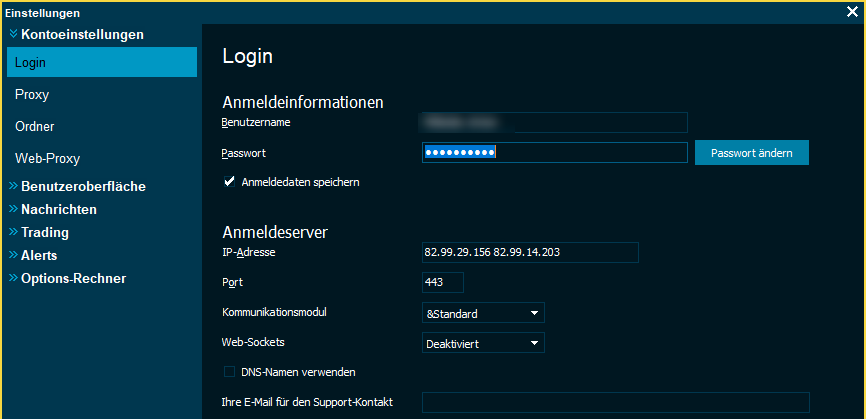Open the Web-Sockets dropdown

pos(483,343)
